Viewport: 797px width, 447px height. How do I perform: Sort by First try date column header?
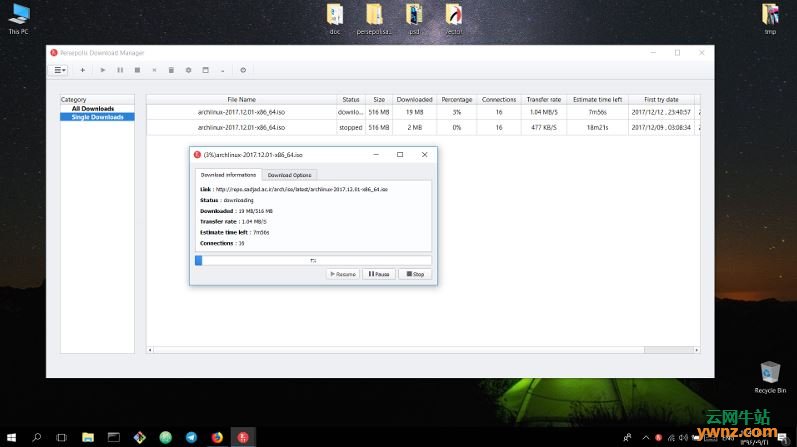661,100
